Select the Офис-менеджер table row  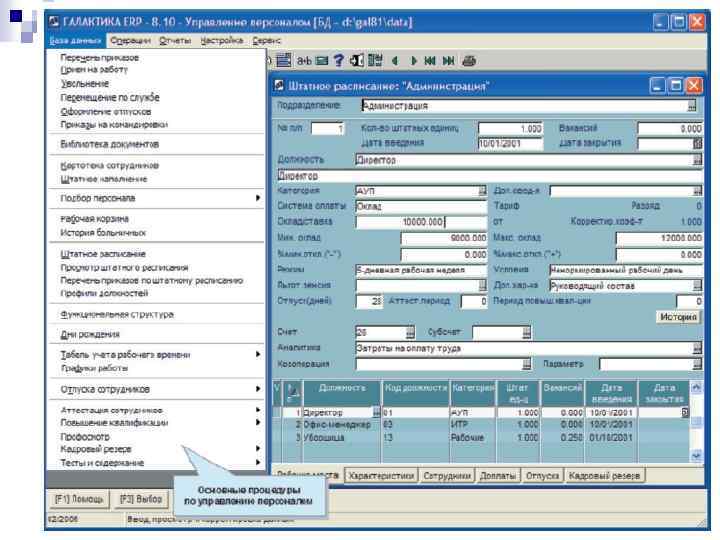tap(481, 424)
